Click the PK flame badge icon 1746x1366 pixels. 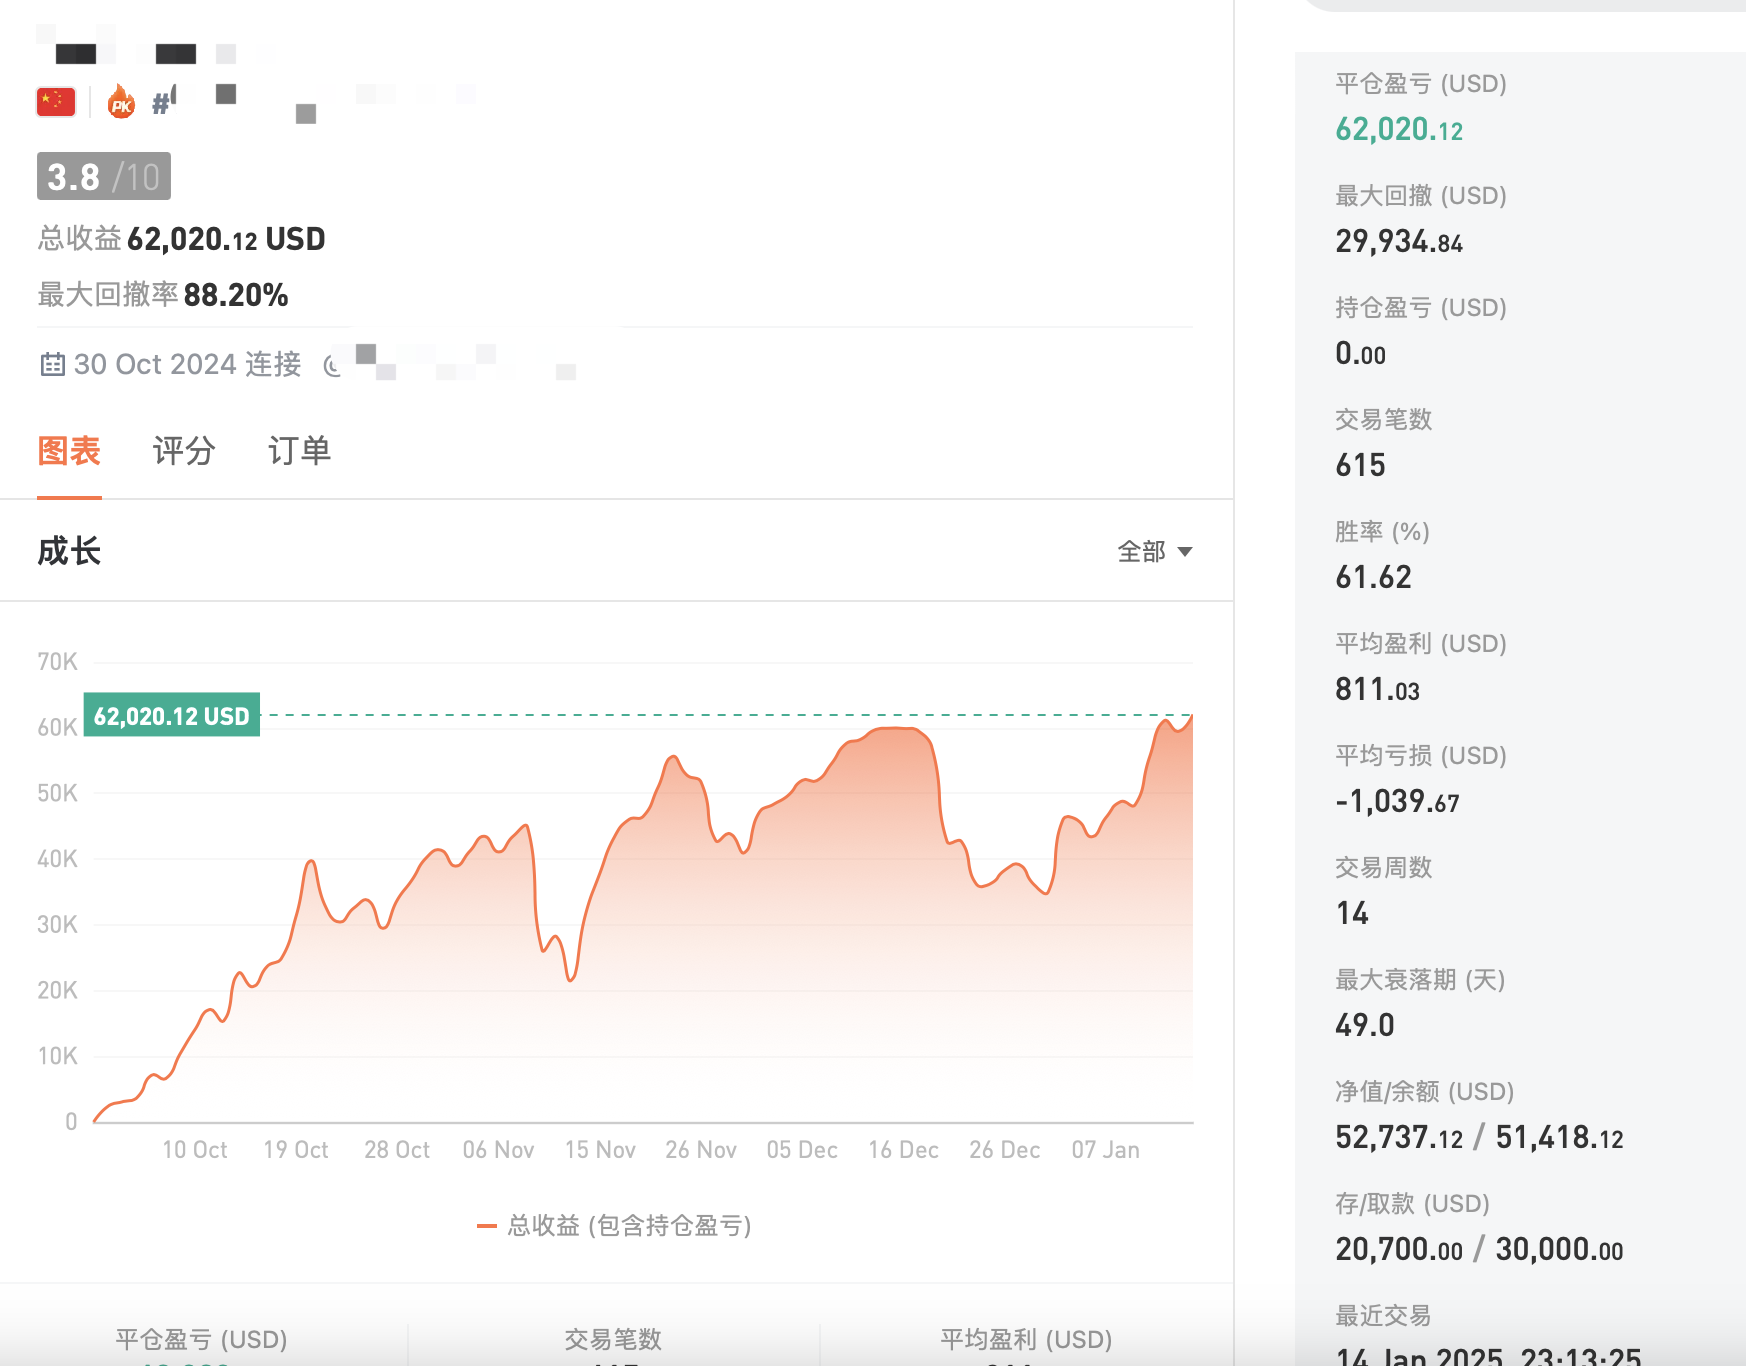tap(121, 102)
